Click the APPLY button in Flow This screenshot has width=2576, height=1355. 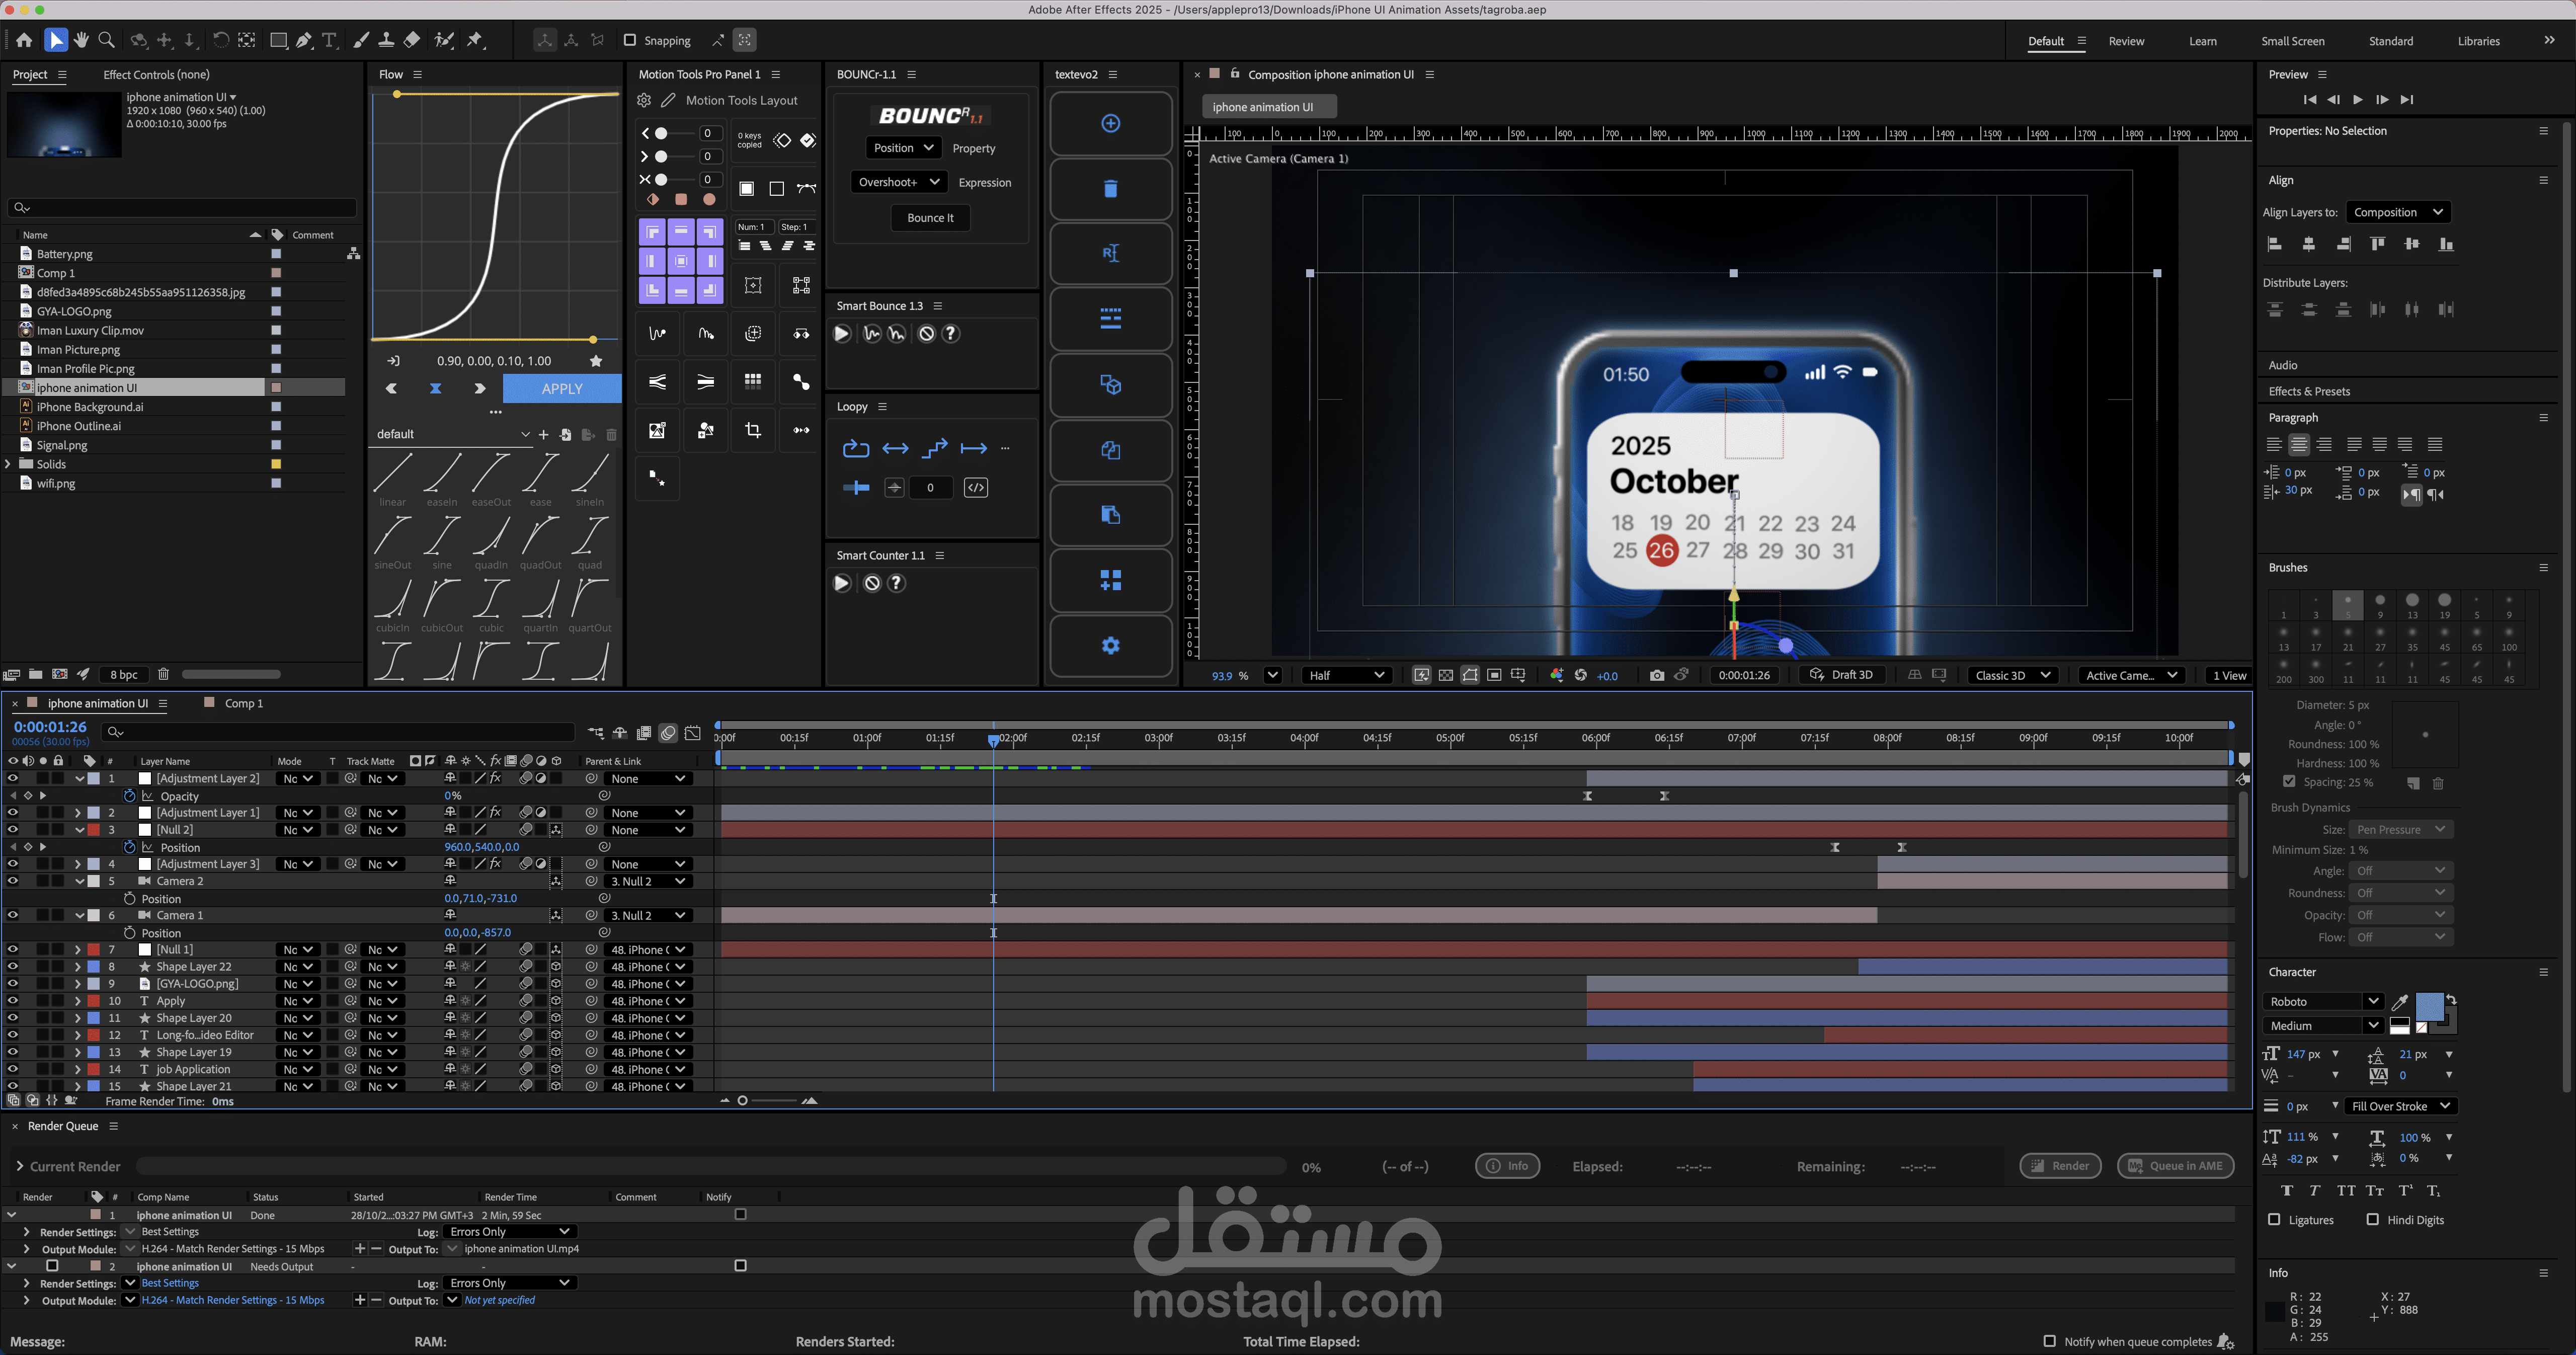click(x=562, y=389)
